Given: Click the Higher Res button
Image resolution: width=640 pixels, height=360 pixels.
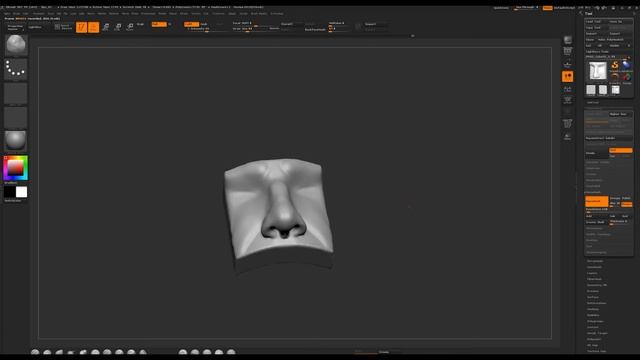Looking at the screenshot, I should click(620, 114).
